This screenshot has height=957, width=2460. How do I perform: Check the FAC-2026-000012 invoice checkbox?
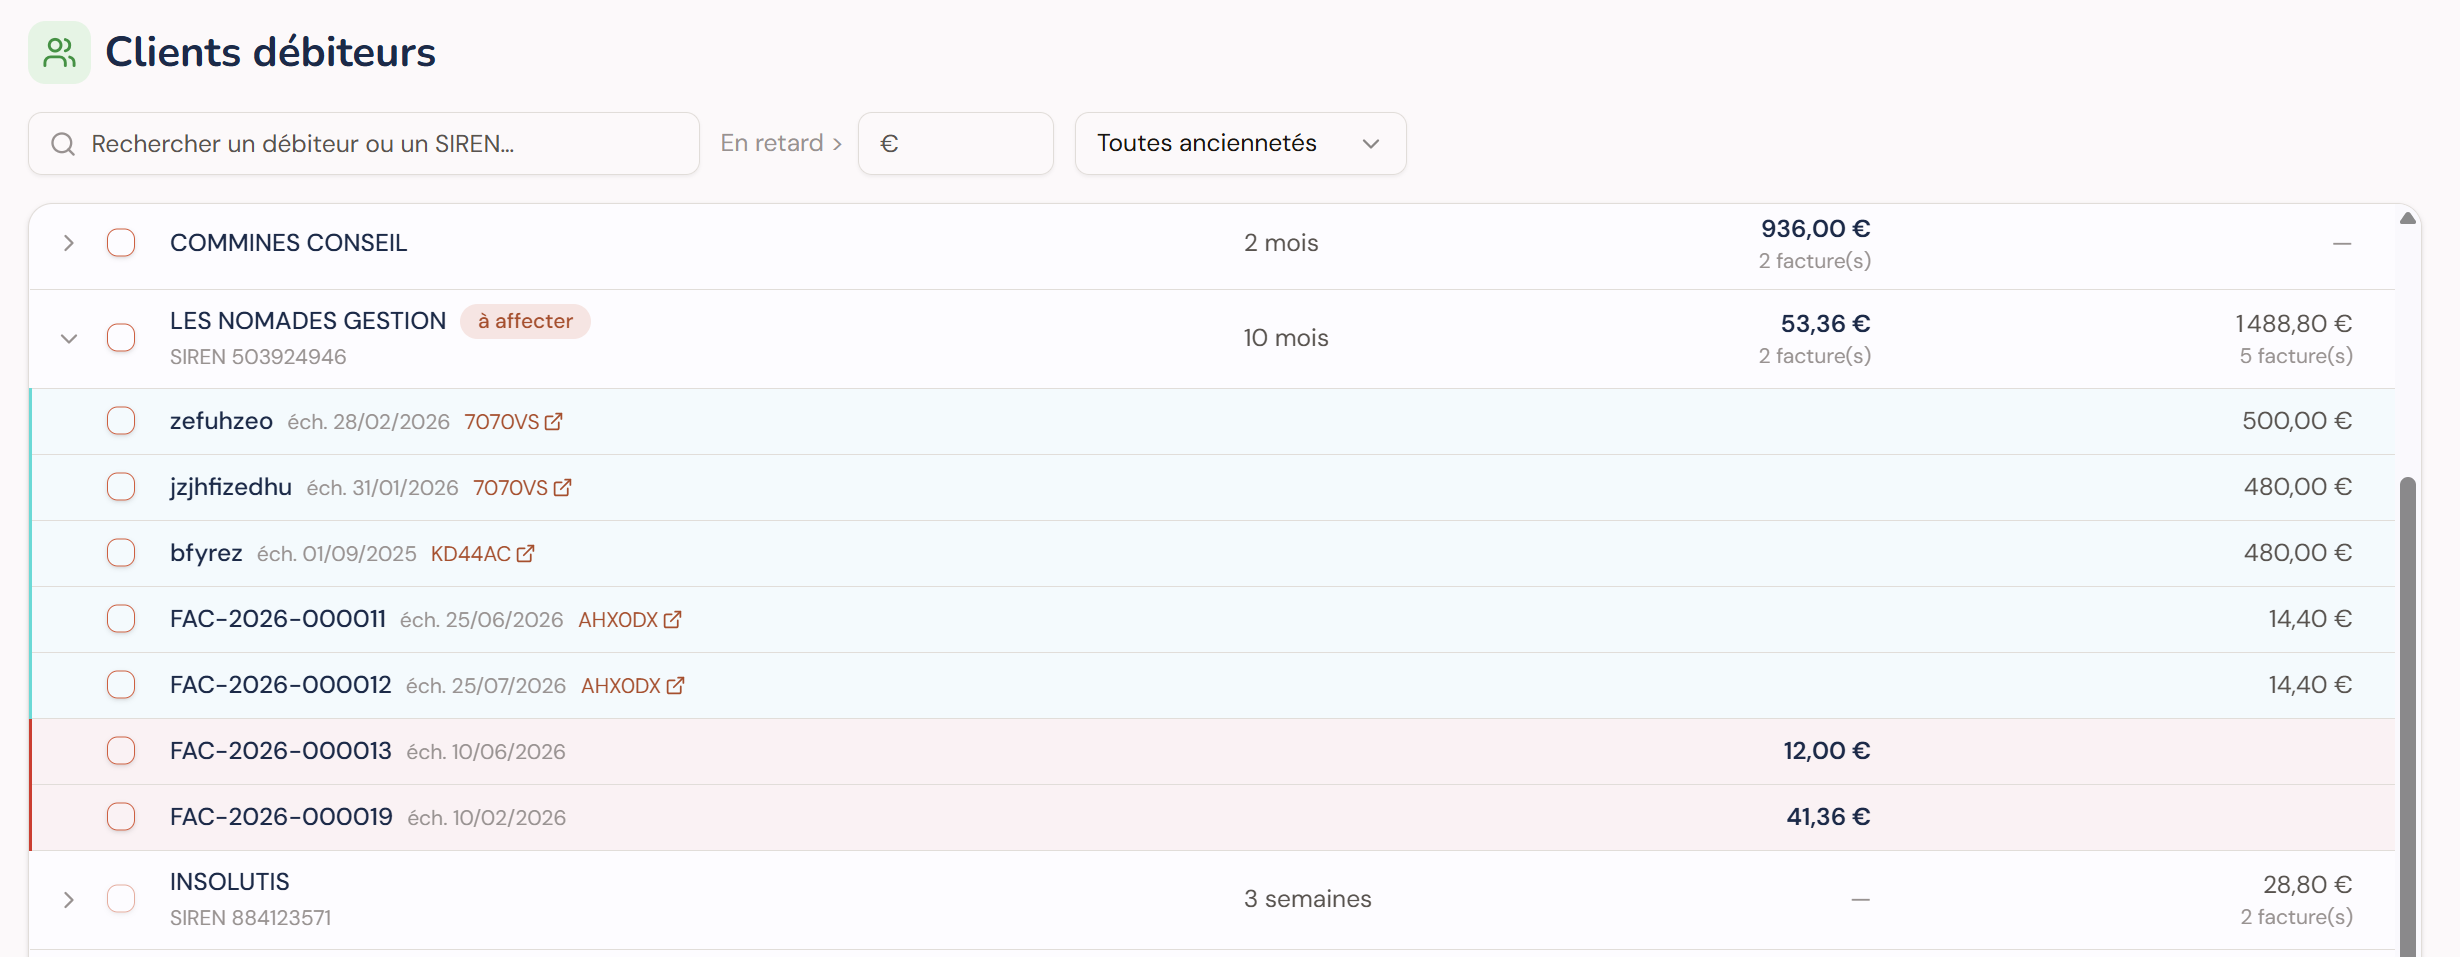point(121,685)
